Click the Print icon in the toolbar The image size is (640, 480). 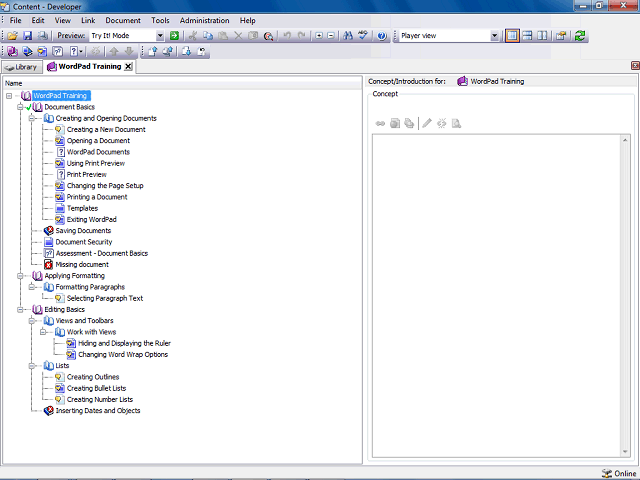click(42, 36)
